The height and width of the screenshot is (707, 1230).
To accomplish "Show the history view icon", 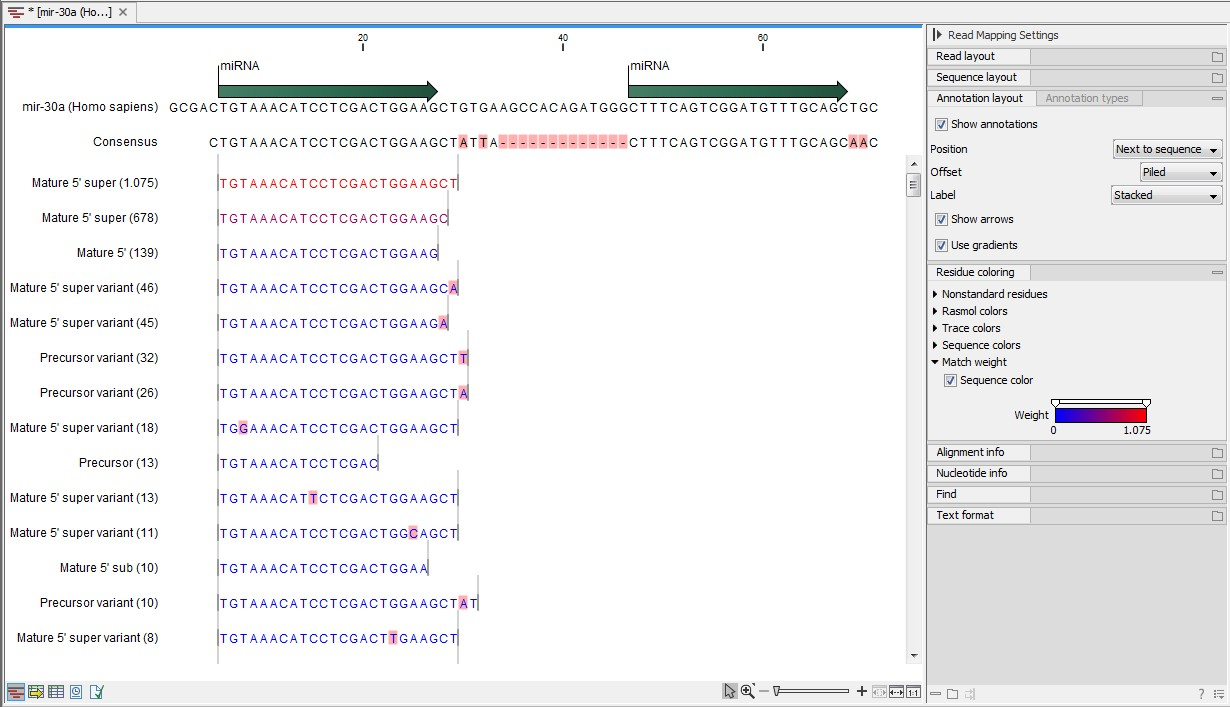I will pos(76,692).
